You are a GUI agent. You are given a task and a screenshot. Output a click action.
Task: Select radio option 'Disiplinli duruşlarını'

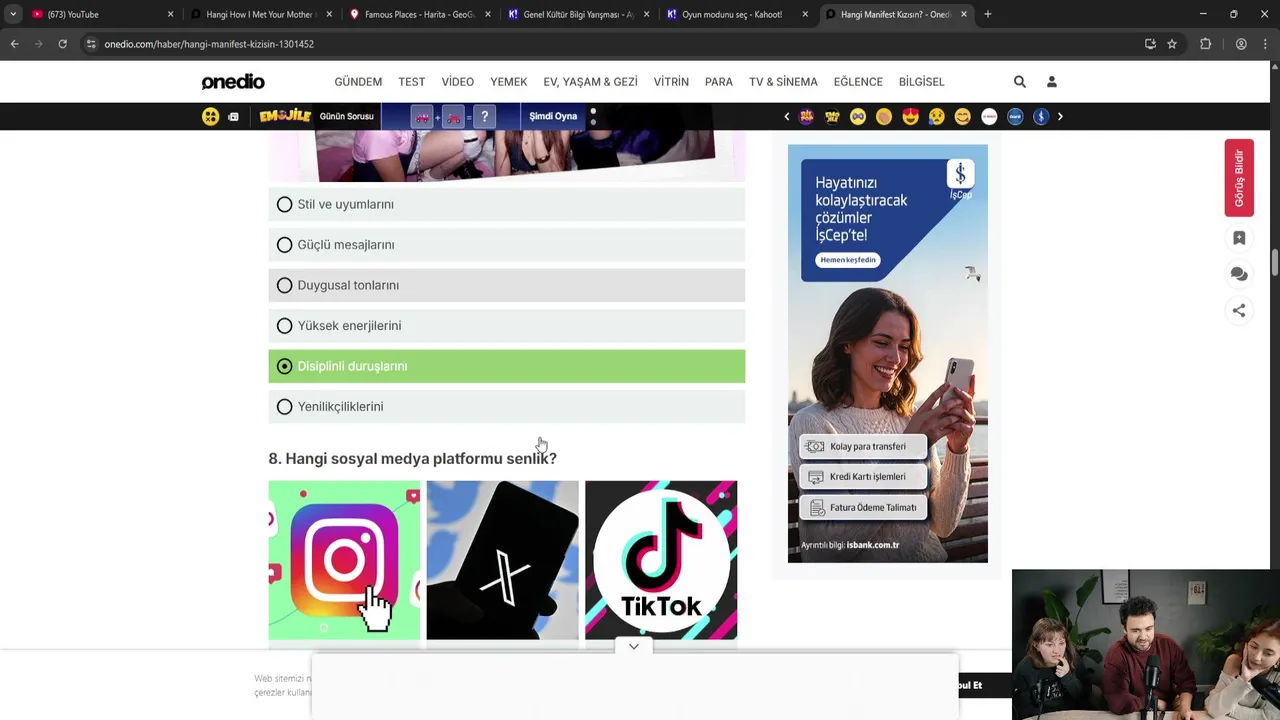click(506, 366)
